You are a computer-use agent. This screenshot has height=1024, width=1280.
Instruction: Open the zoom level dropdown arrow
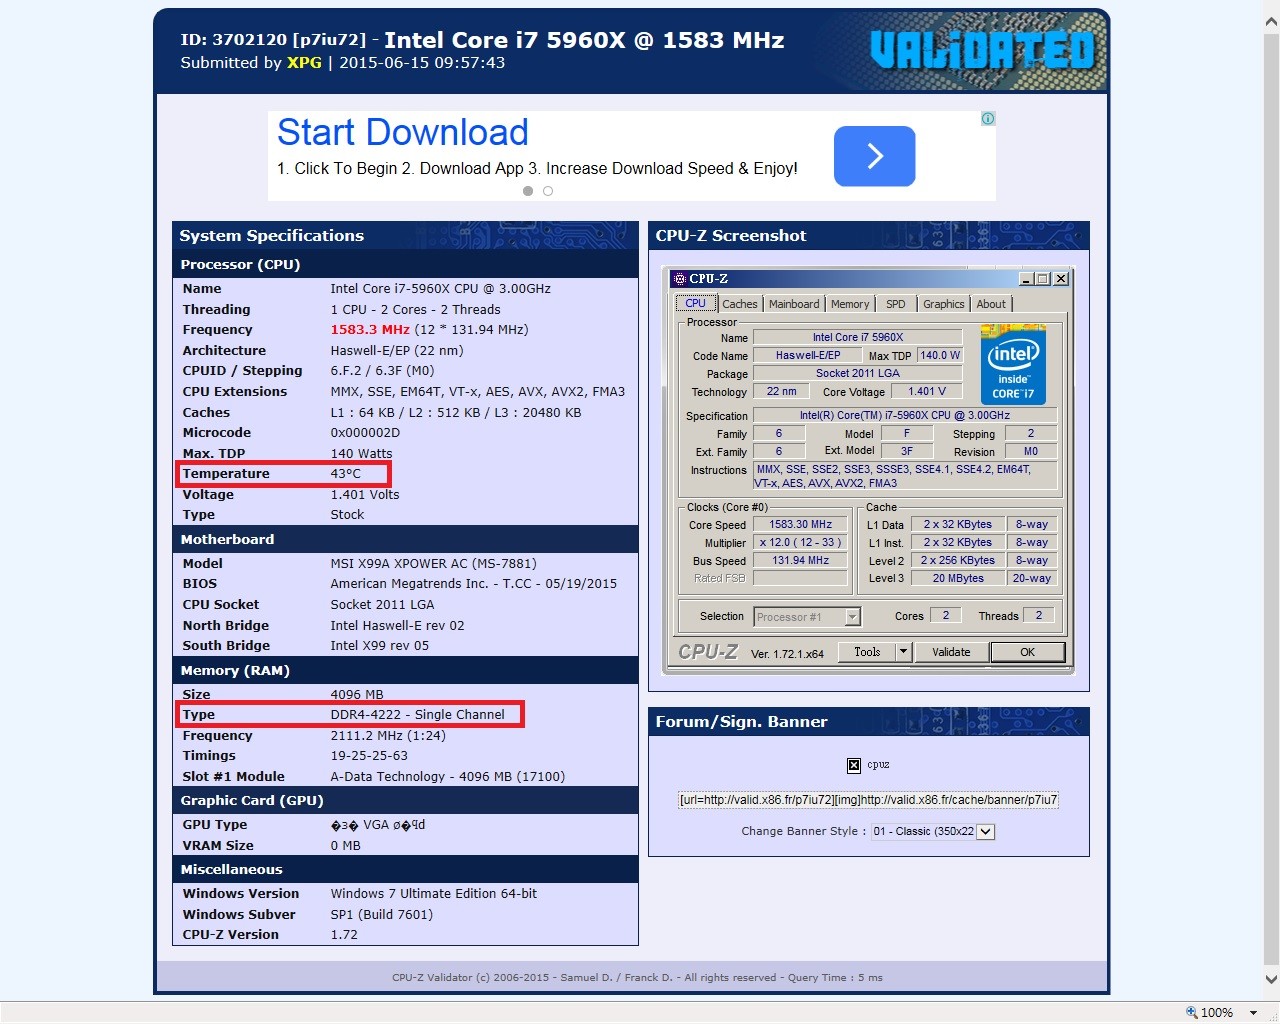pos(1253,1013)
